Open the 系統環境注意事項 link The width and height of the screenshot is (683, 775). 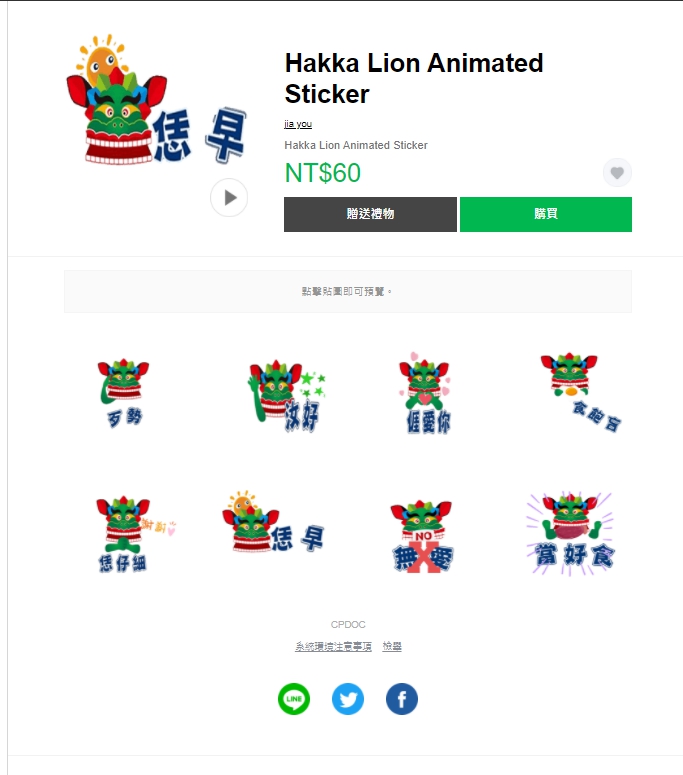(333, 646)
